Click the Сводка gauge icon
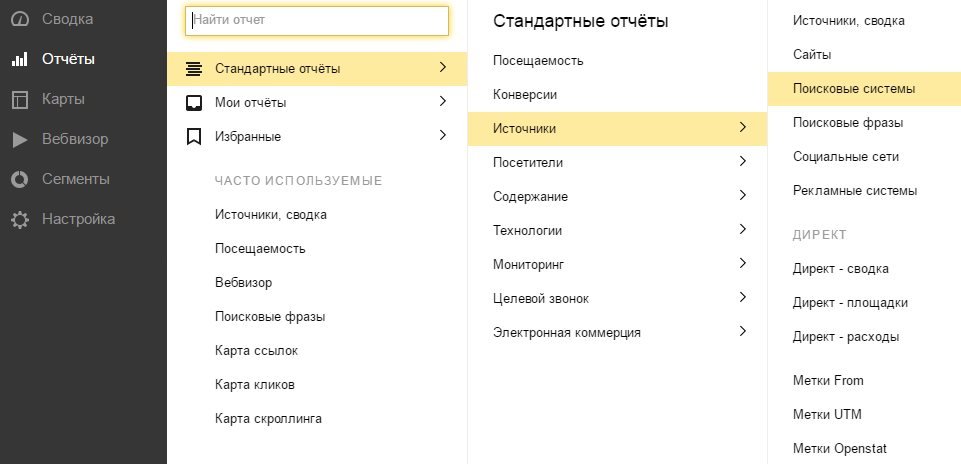This screenshot has width=961, height=464. coord(20,20)
